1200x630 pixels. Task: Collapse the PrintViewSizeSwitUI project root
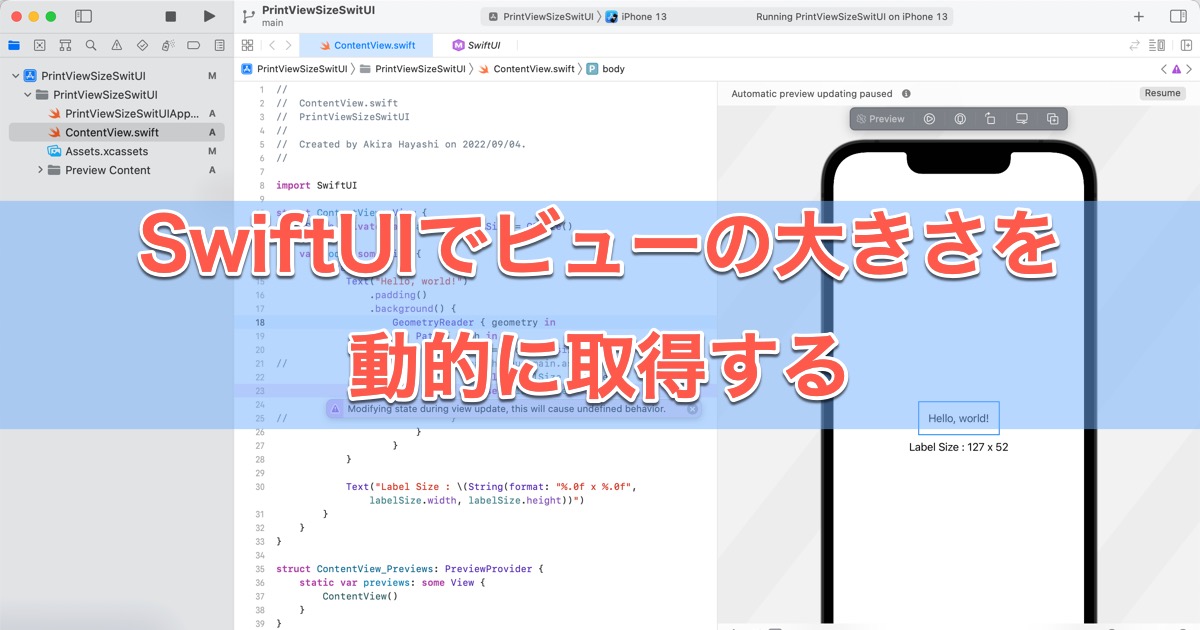coord(15,76)
